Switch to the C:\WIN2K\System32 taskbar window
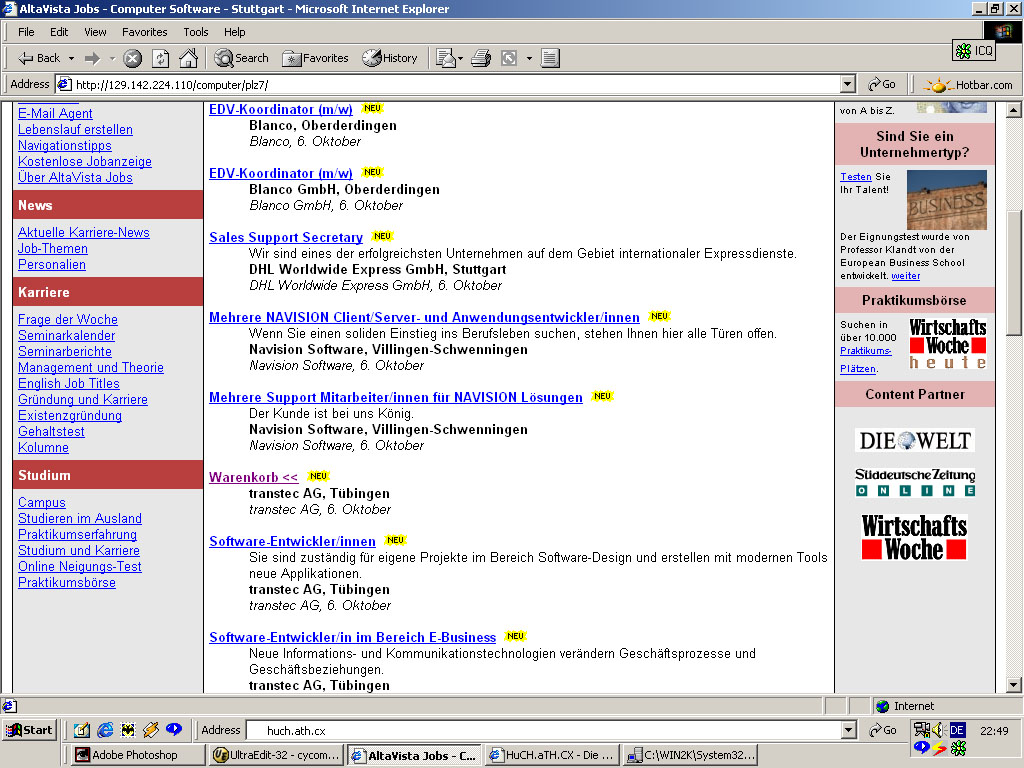Image resolution: width=1024 pixels, height=768 pixels. point(690,755)
